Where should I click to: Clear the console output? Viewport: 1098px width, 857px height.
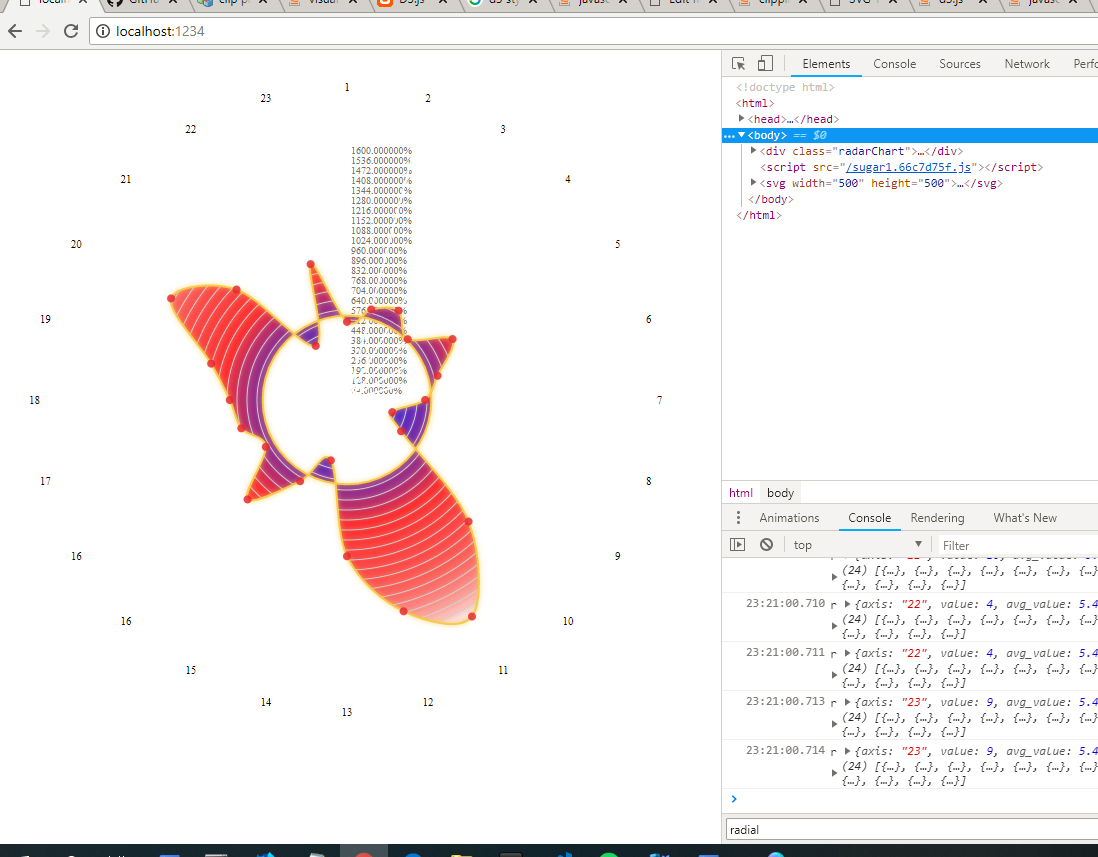click(767, 545)
